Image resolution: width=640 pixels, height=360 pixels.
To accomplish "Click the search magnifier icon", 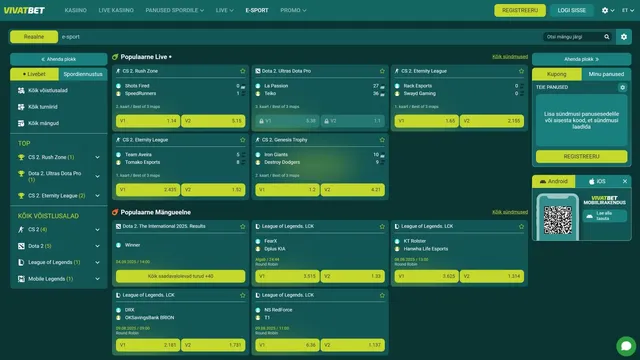I will (x=607, y=37).
